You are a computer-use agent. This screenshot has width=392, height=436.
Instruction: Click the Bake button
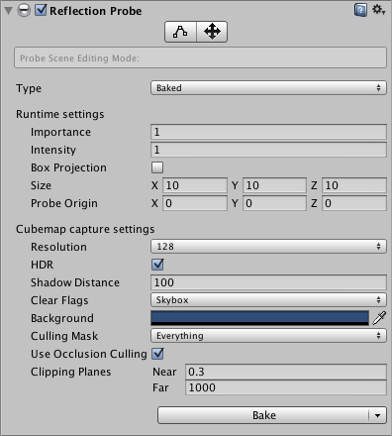pos(263,415)
